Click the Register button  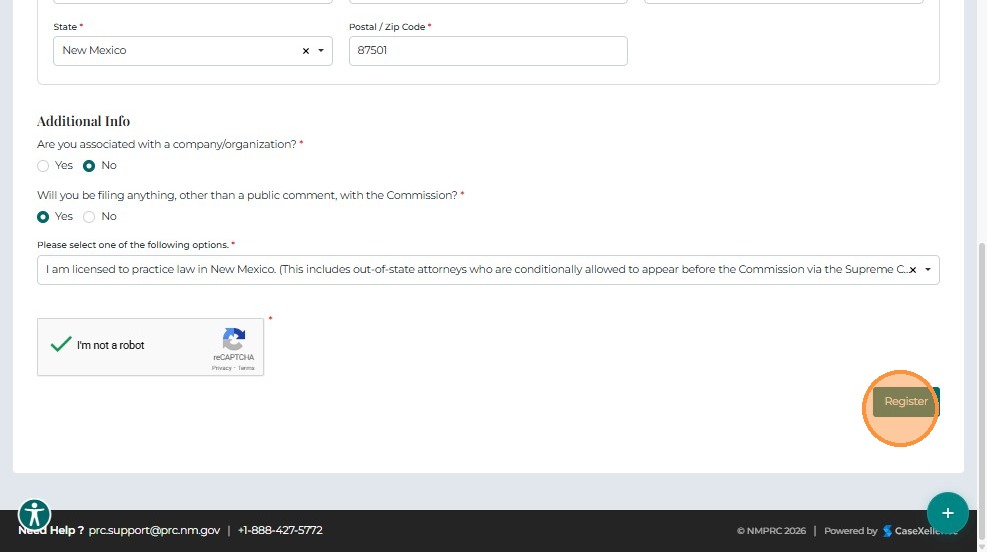coord(906,402)
